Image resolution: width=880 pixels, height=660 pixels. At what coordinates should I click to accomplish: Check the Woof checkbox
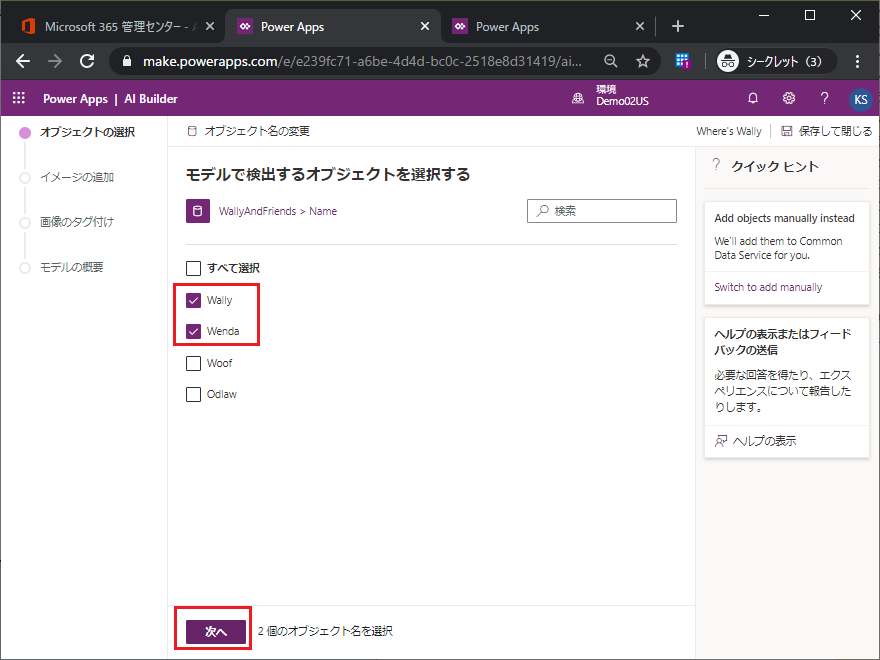point(194,363)
